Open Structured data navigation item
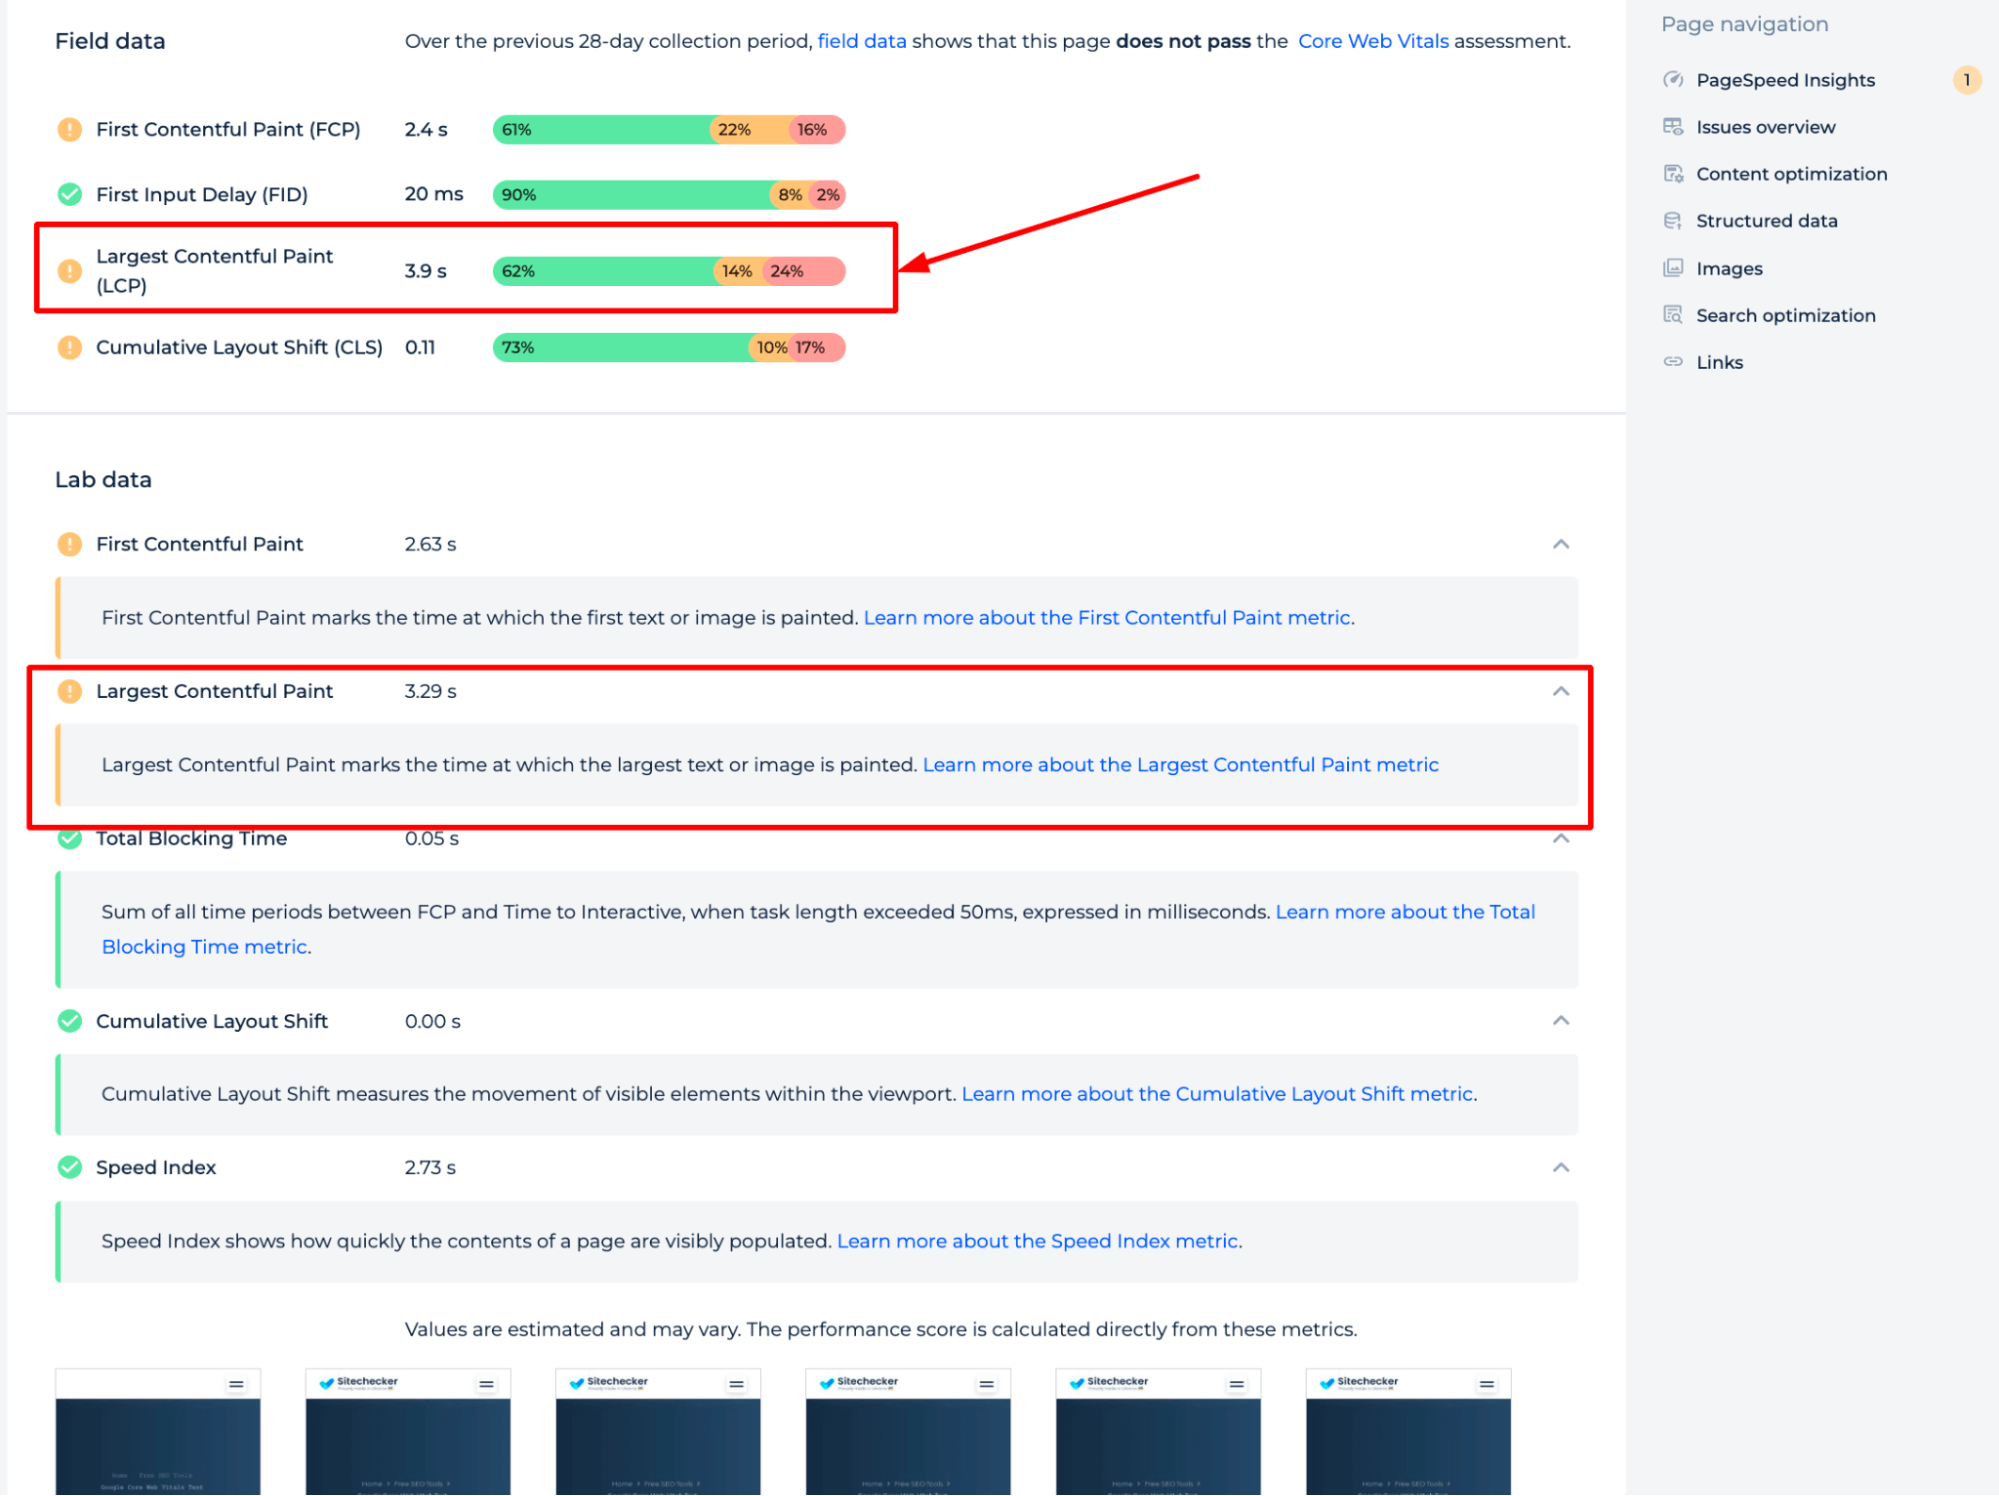1999x1496 pixels. pos(1766,221)
